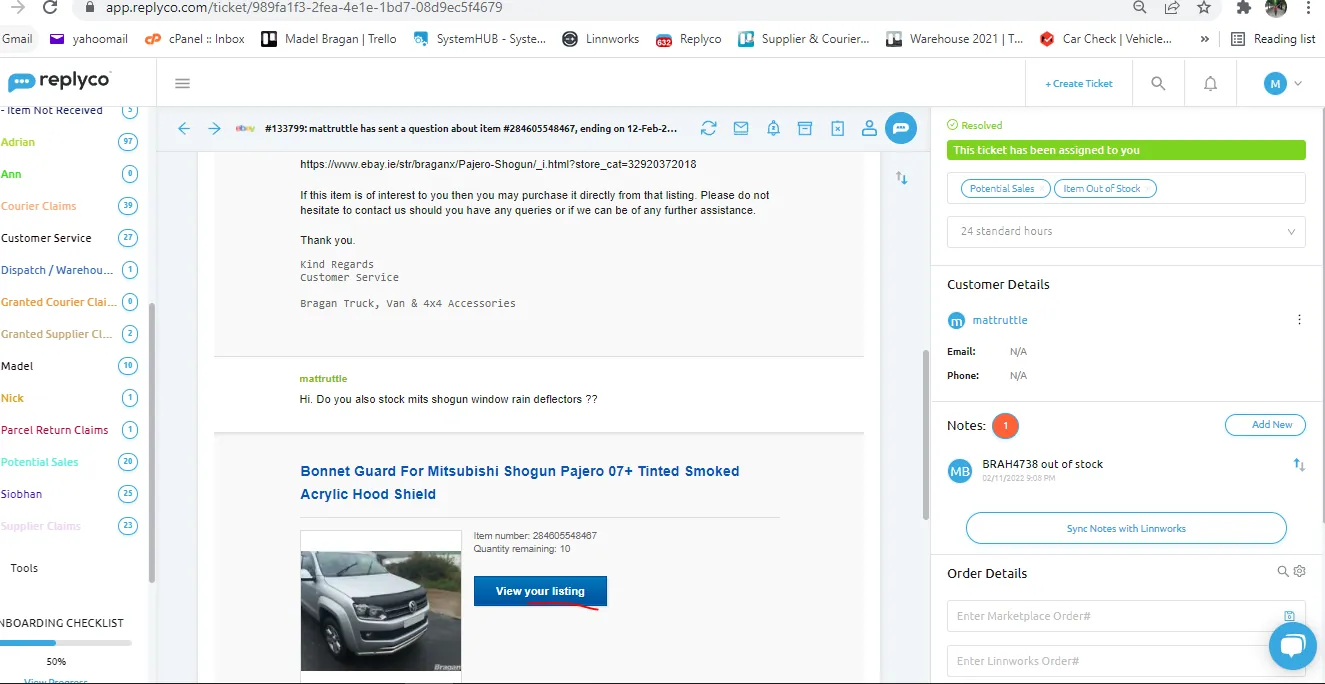Click save icon in Marketplace Order field
This screenshot has height=684, width=1325.
click(1289, 616)
